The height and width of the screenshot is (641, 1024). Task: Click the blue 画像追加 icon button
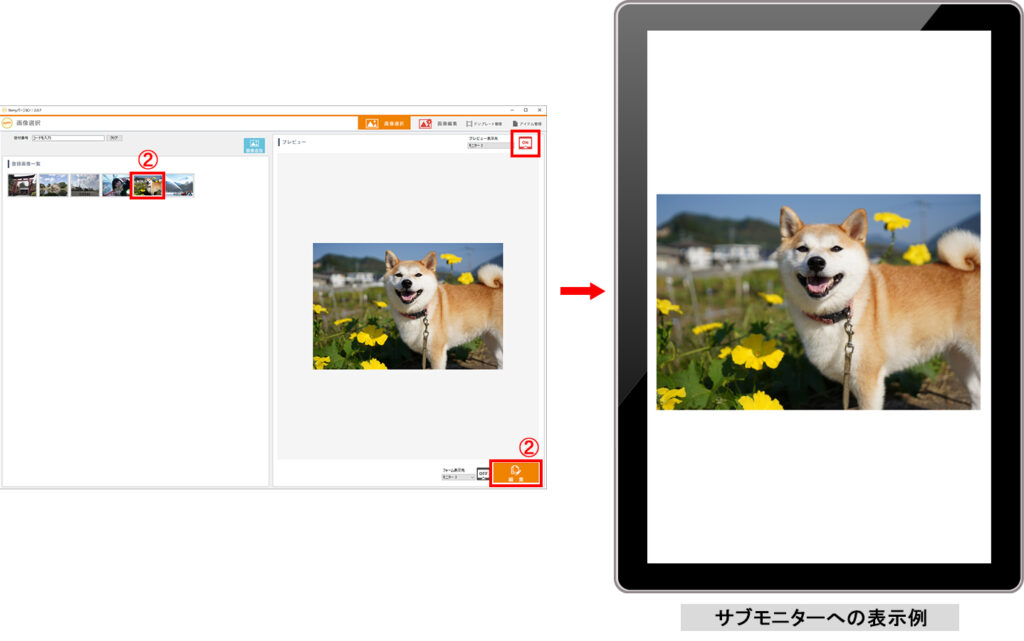click(x=254, y=146)
